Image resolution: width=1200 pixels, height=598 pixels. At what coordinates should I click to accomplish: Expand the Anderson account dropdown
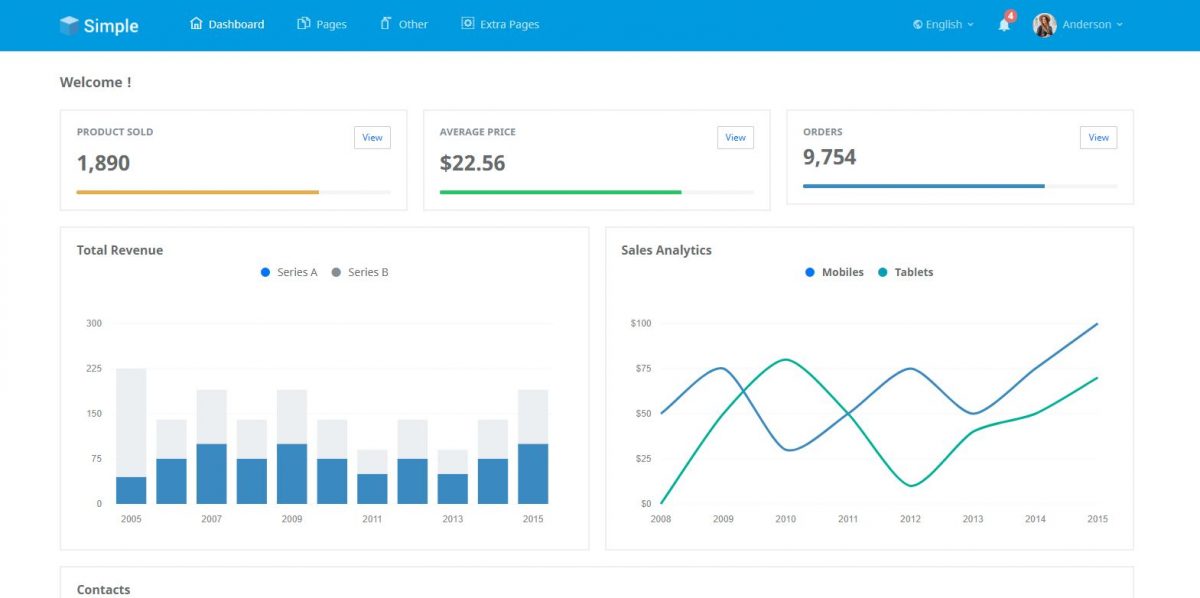coord(1089,25)
